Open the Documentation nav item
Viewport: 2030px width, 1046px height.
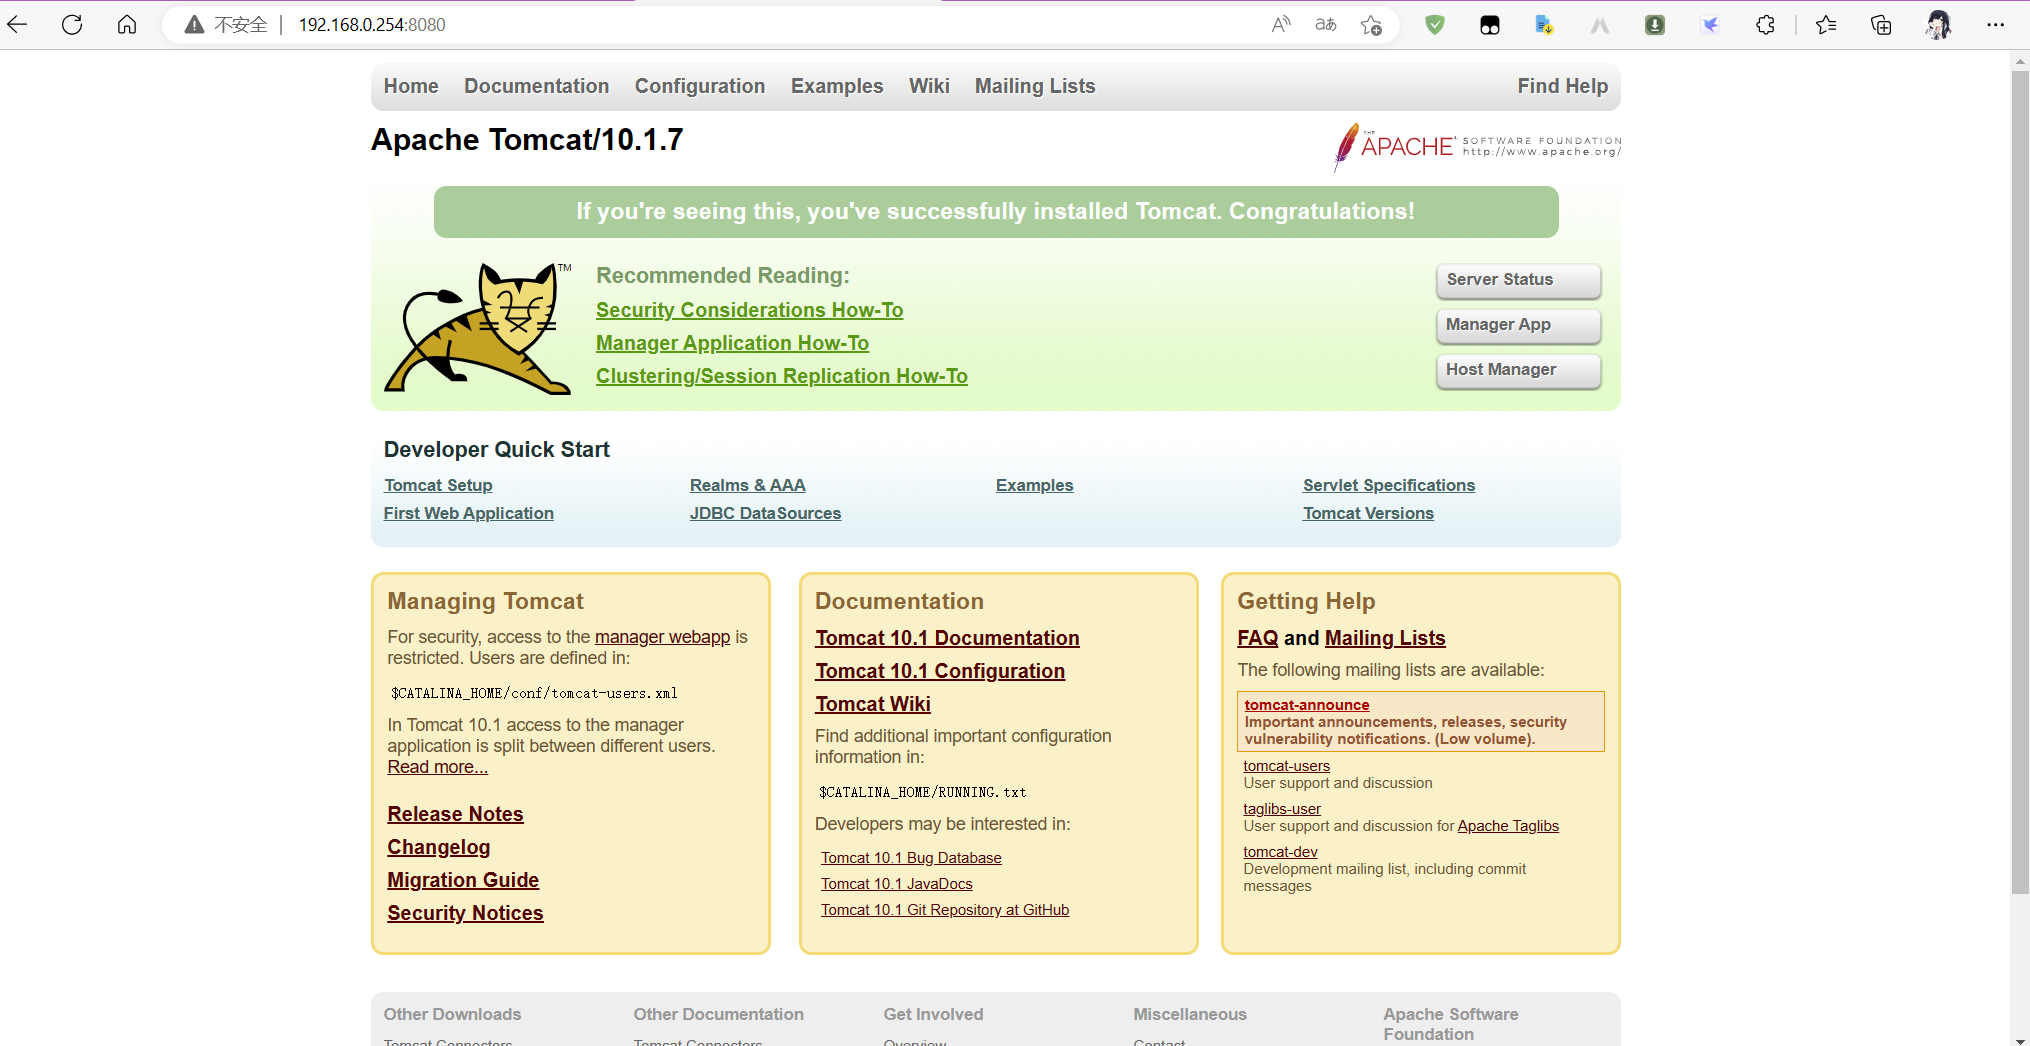[x=536, y=86]
